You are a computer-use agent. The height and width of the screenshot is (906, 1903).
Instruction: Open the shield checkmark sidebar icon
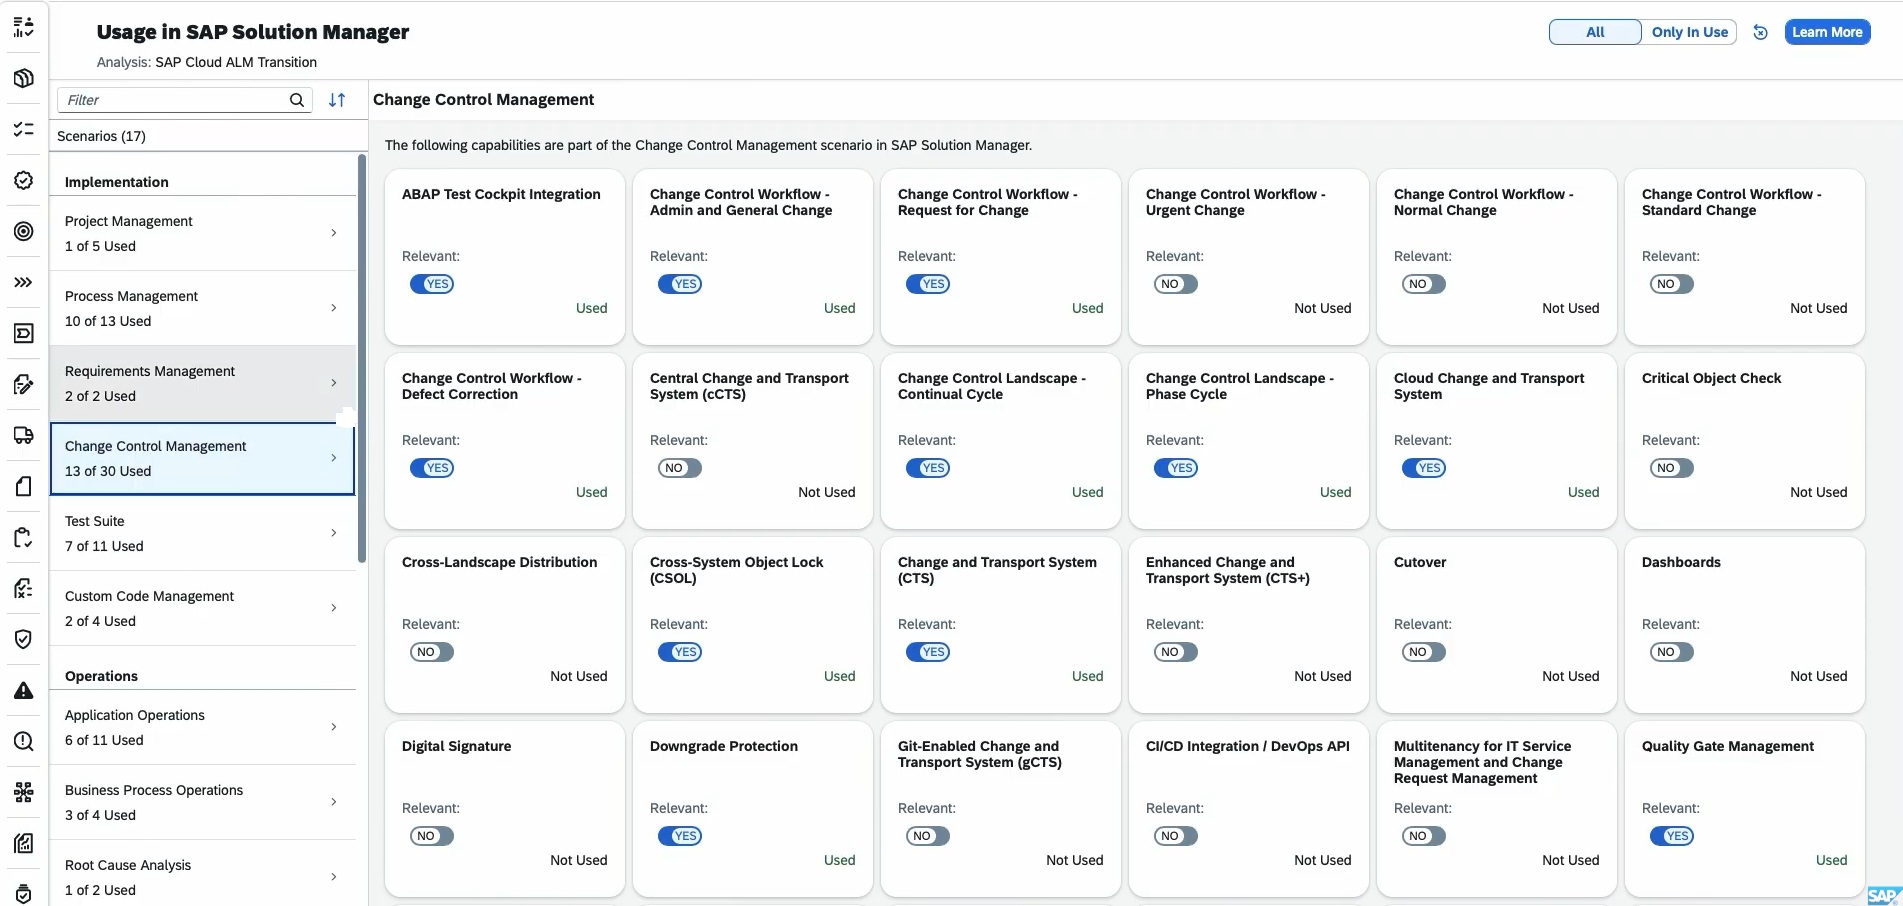24,640
